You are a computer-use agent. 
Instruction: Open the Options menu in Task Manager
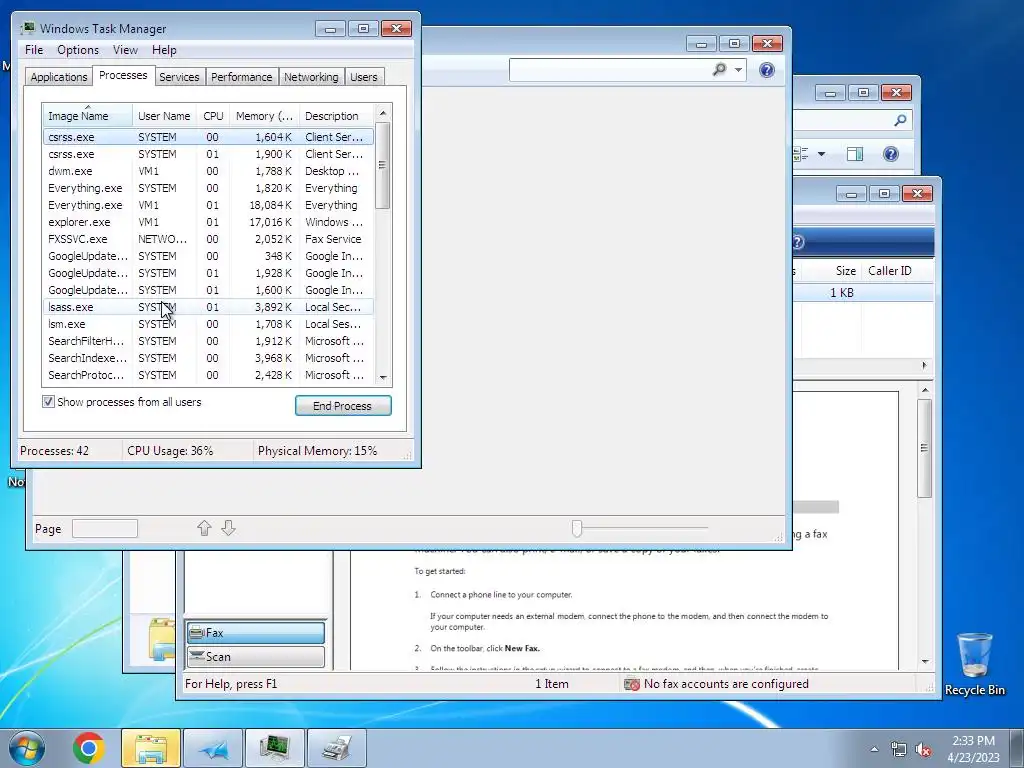[x=78, y=50]
